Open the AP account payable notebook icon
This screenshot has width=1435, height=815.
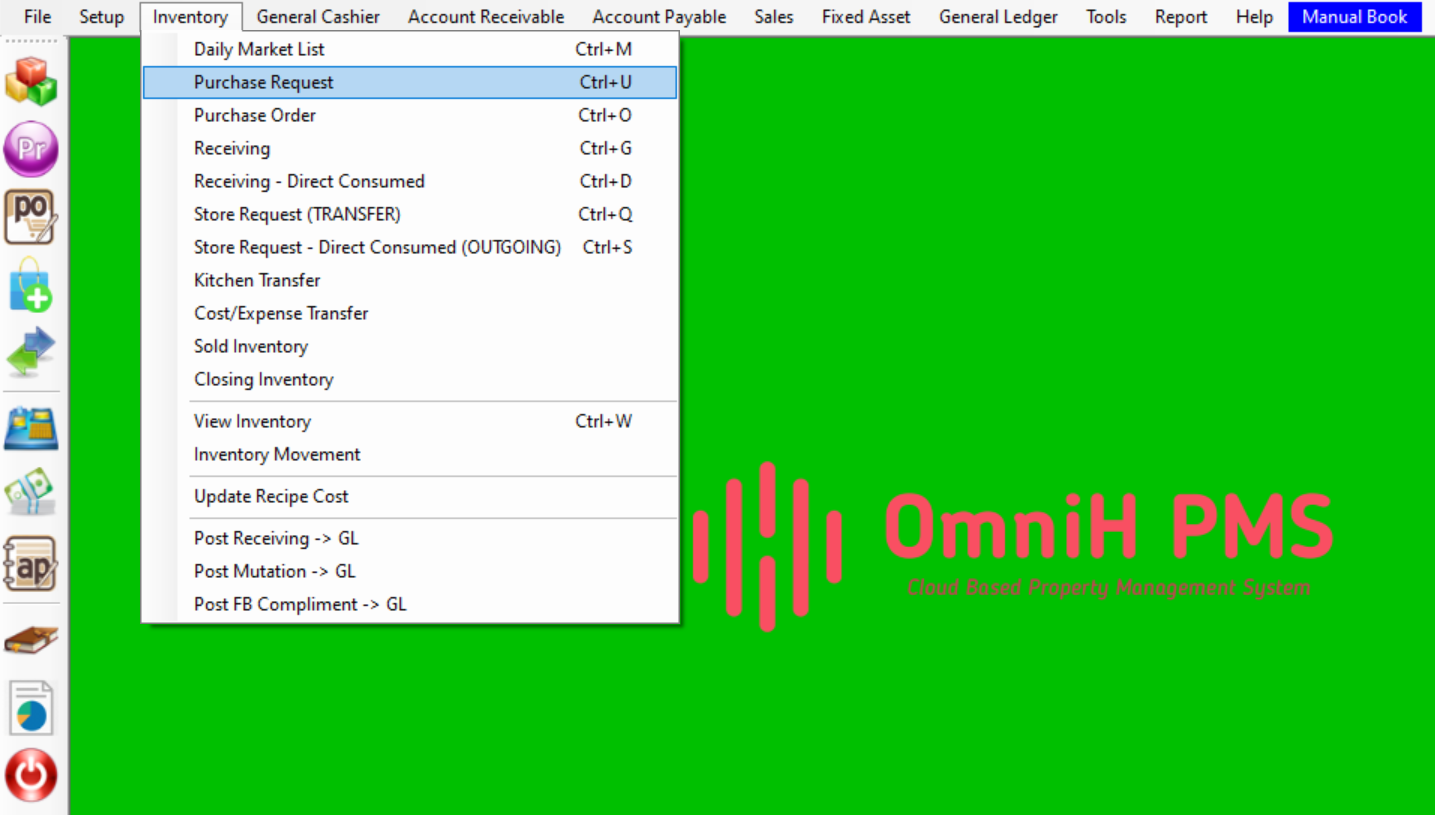(31, 564)
